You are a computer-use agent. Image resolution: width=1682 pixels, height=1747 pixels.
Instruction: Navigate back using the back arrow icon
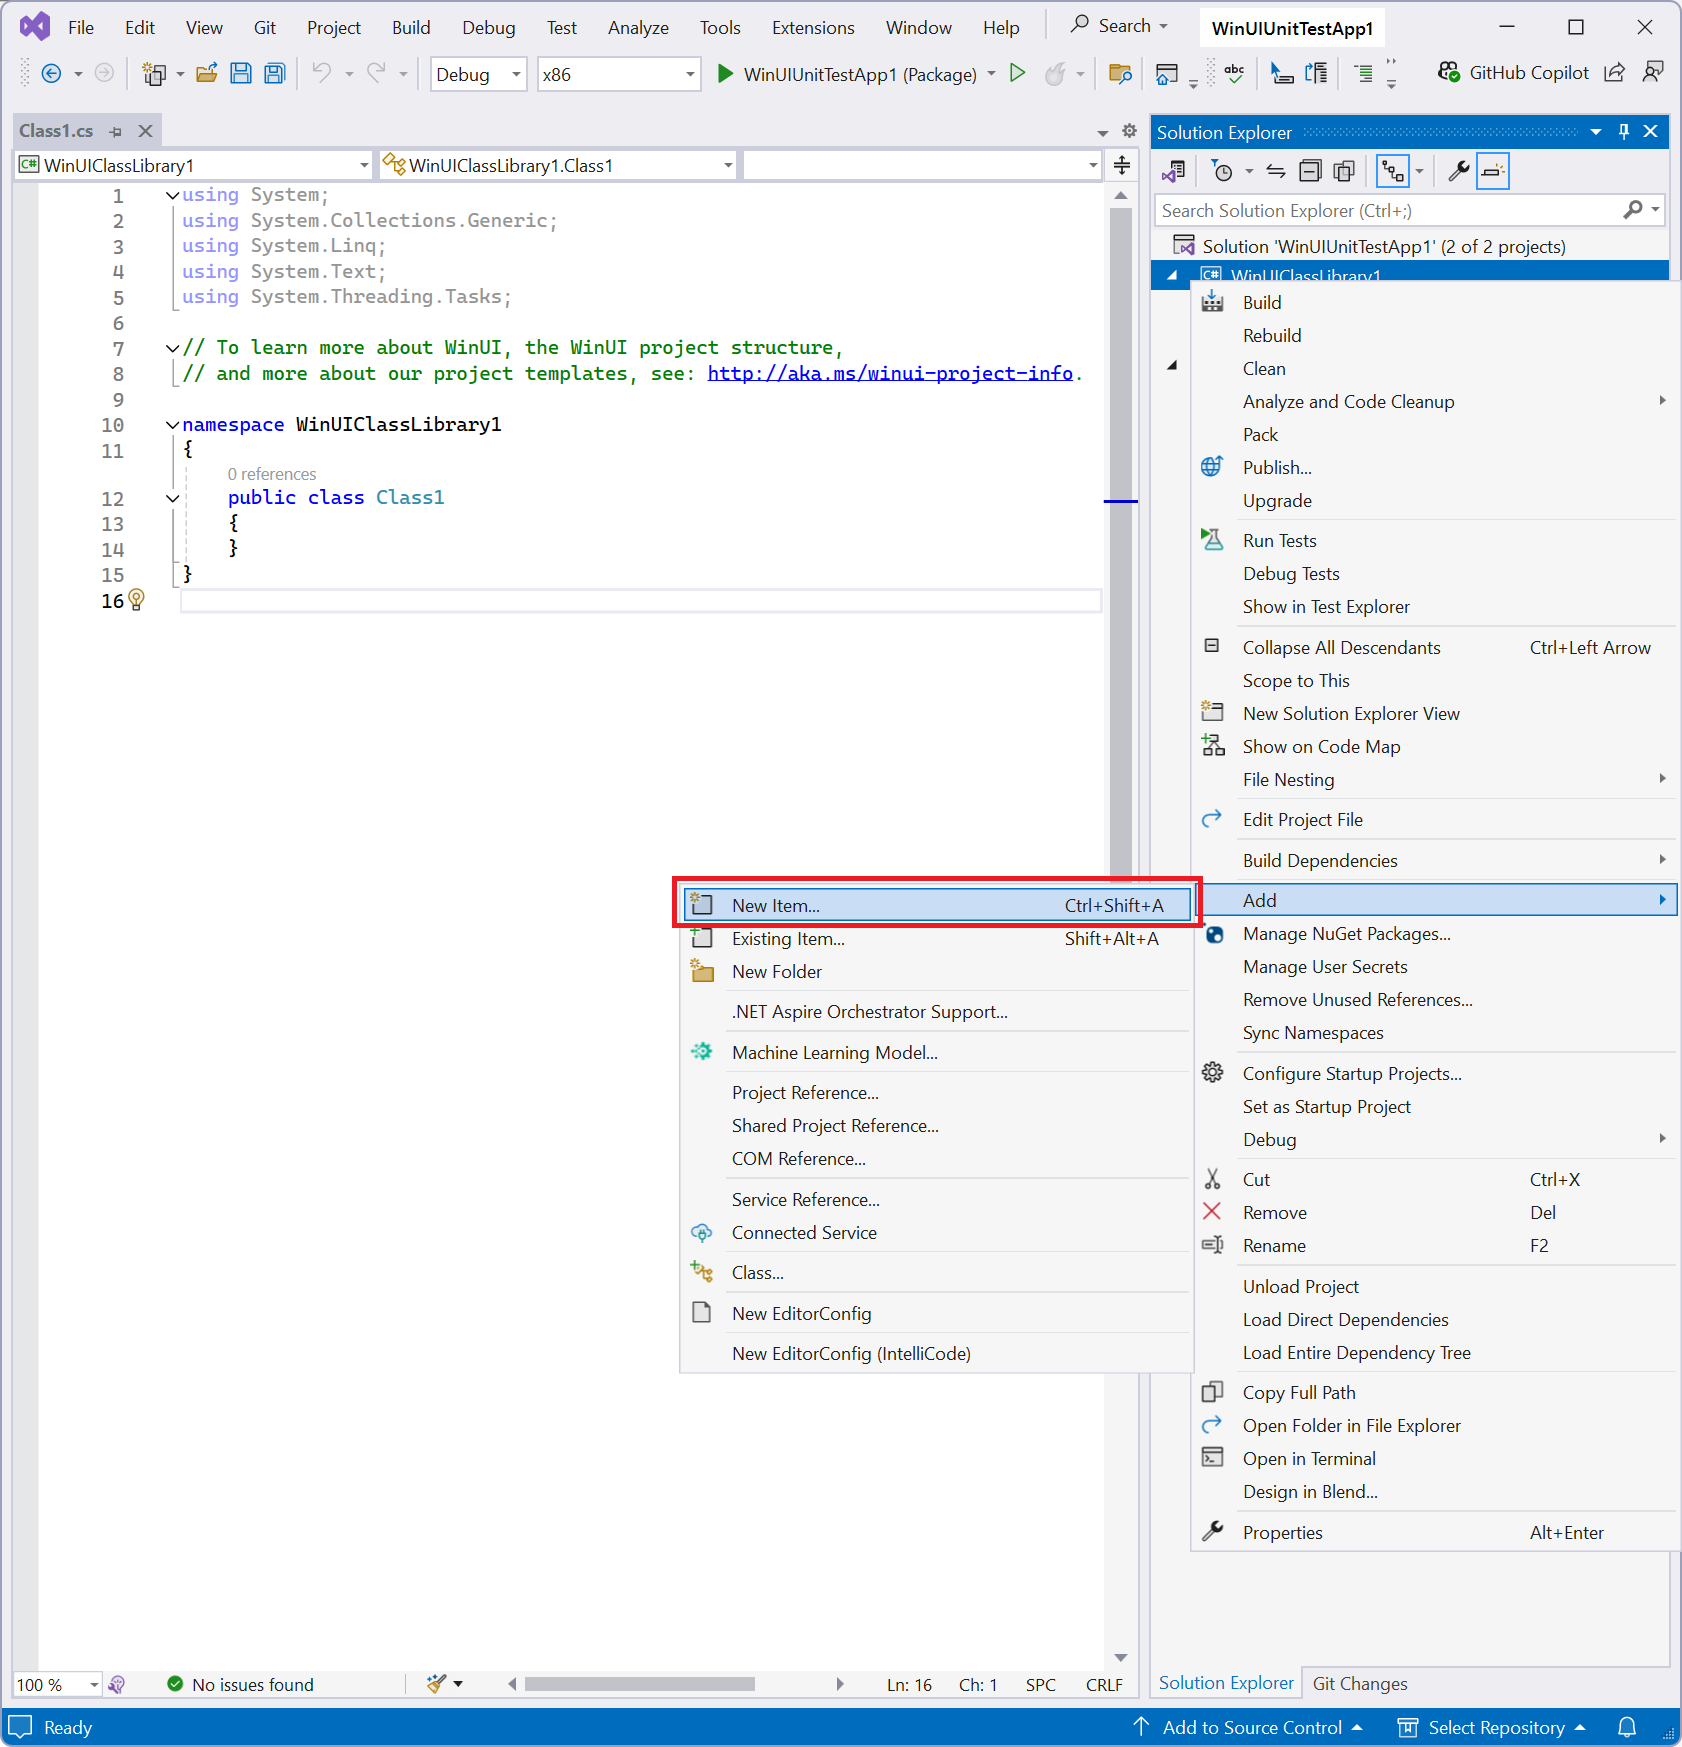tap(50, 73)
